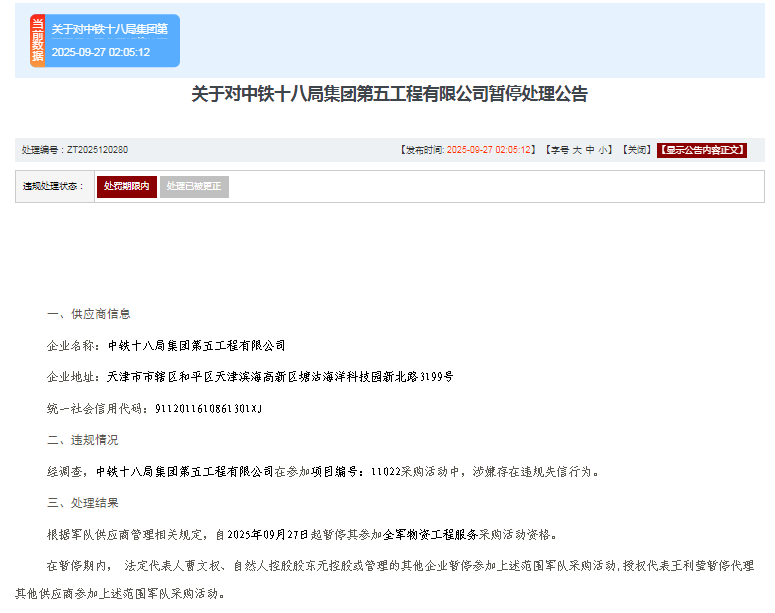Select the 处理已被更正 status tab
This screenshot has height=613, width=775.
point(194,187)
